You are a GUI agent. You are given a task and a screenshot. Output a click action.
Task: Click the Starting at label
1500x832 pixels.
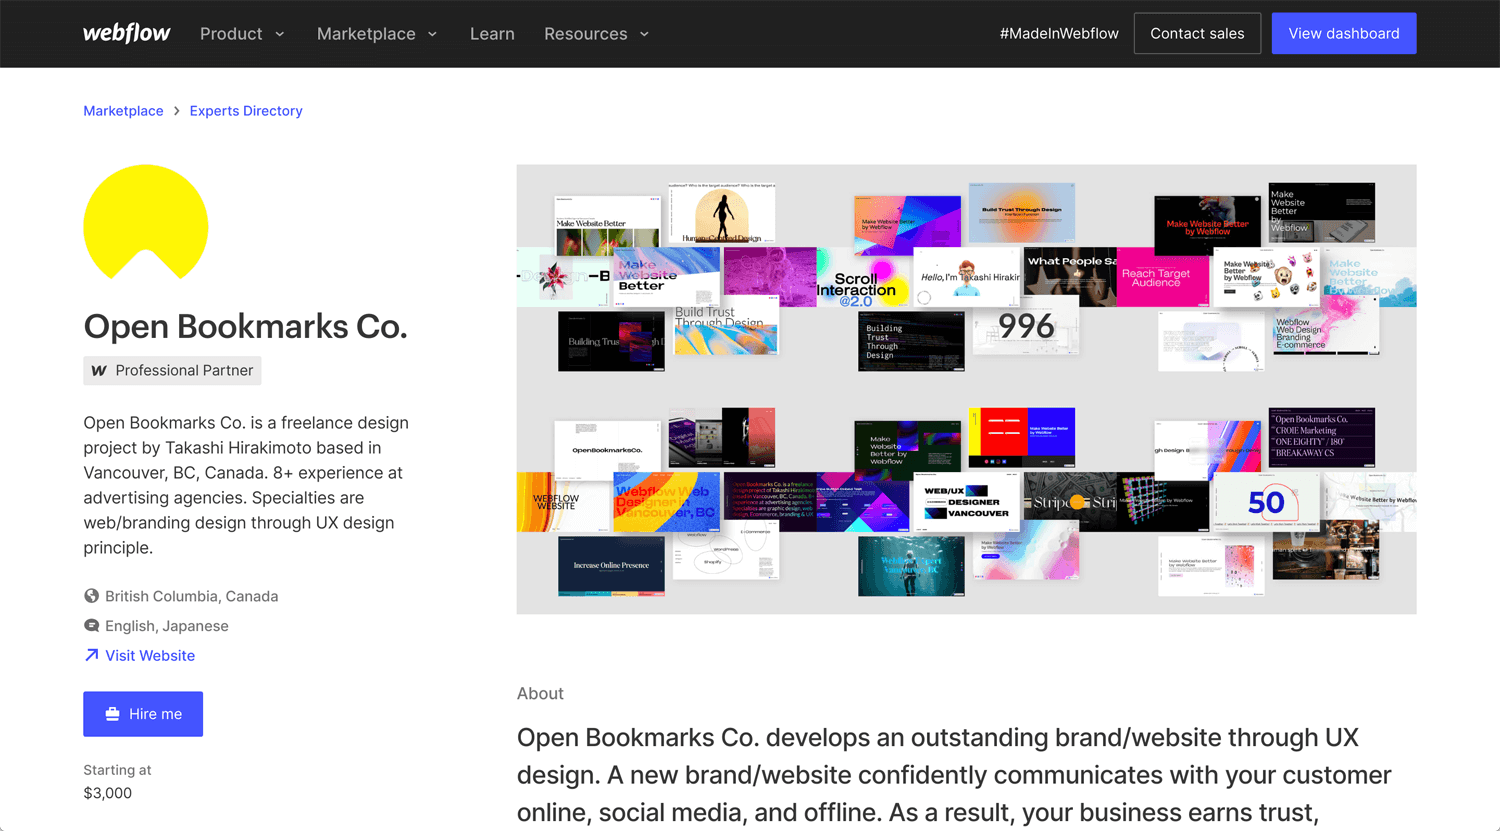pyautogui.click(x=117, y=770)
